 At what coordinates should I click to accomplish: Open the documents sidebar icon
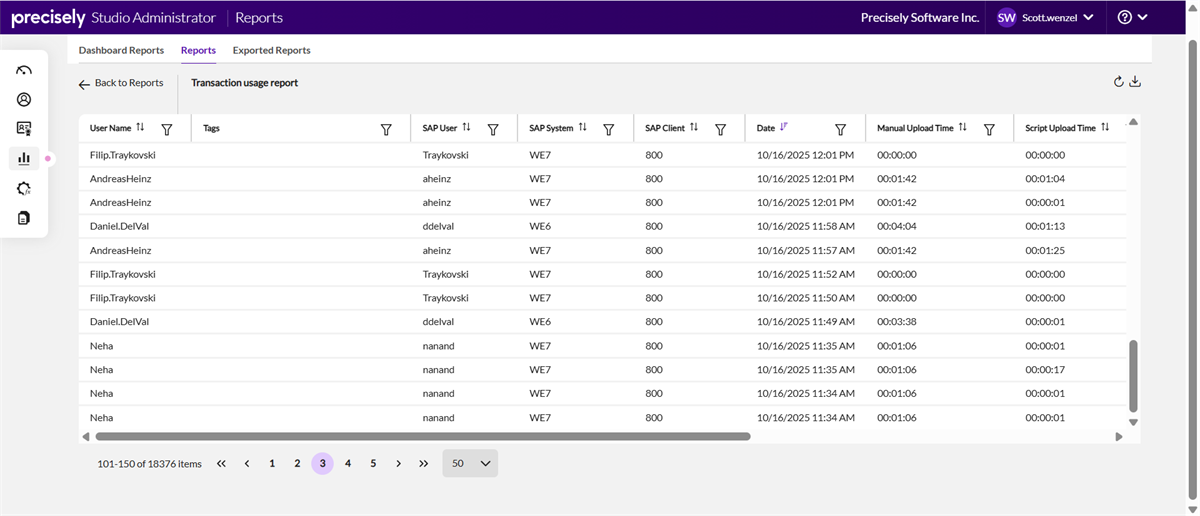coord(24,217)
